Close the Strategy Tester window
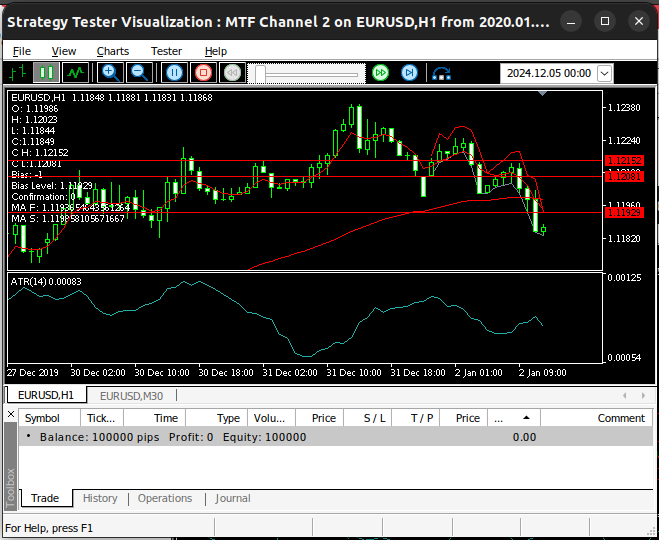The image size is (659, 540). 639,21
